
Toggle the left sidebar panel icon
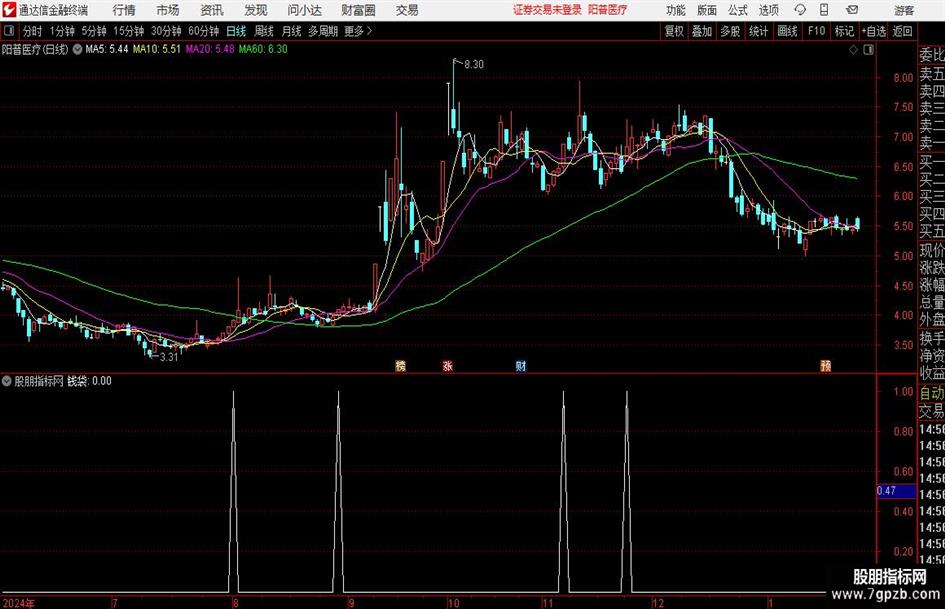click(8, 31)
